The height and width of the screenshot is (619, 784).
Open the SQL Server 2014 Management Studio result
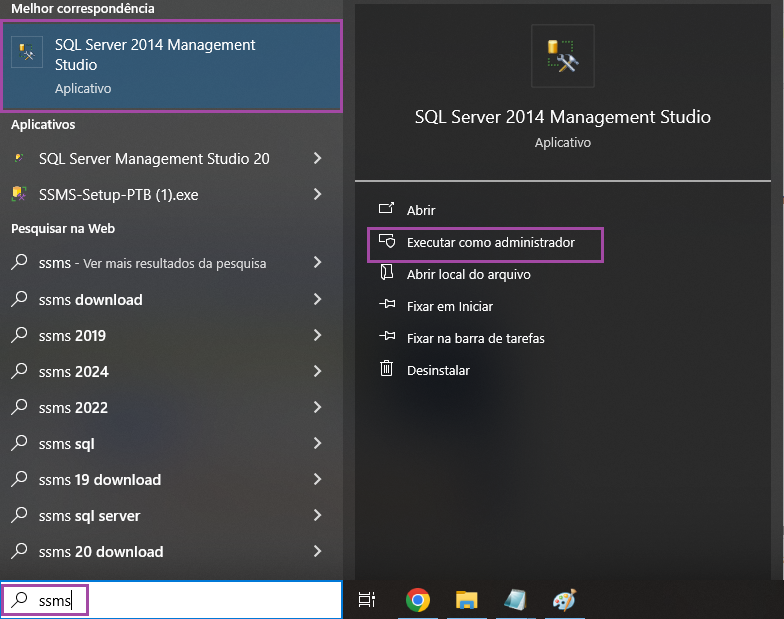[171, 65]
